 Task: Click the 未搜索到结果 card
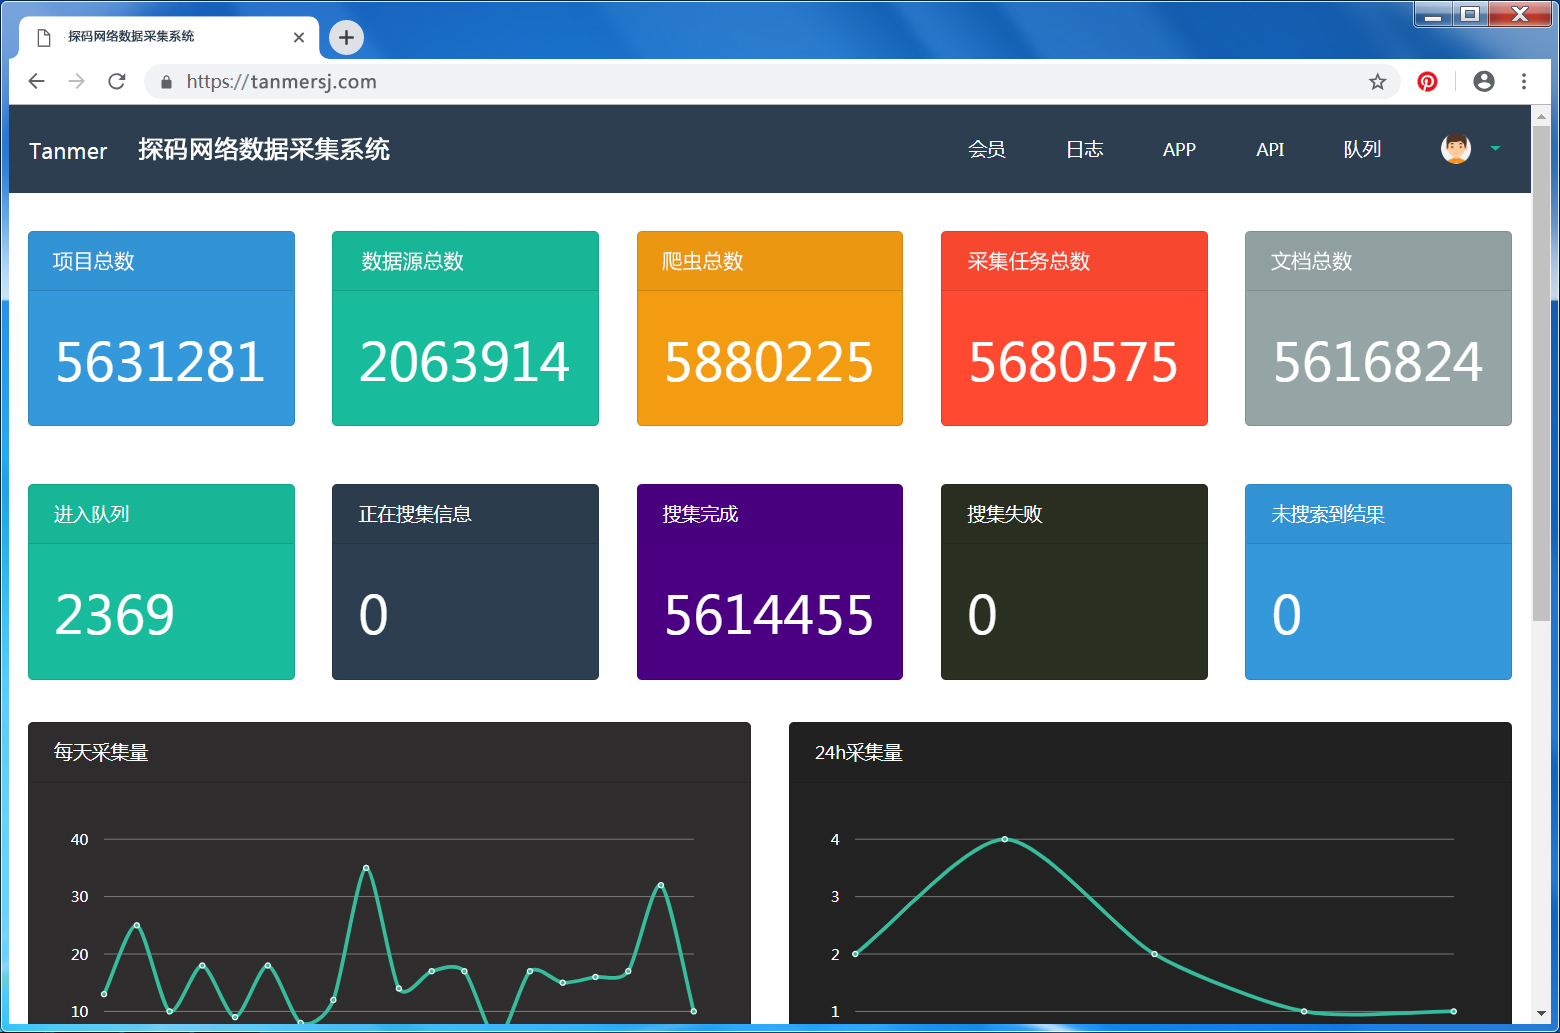[x=1378, y=582]
